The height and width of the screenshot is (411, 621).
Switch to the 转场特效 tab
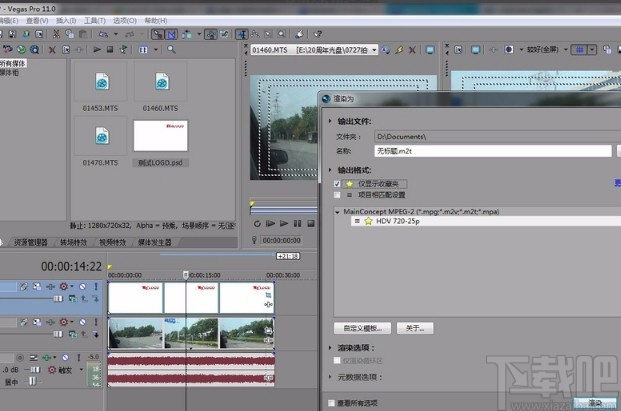[74, 242]
